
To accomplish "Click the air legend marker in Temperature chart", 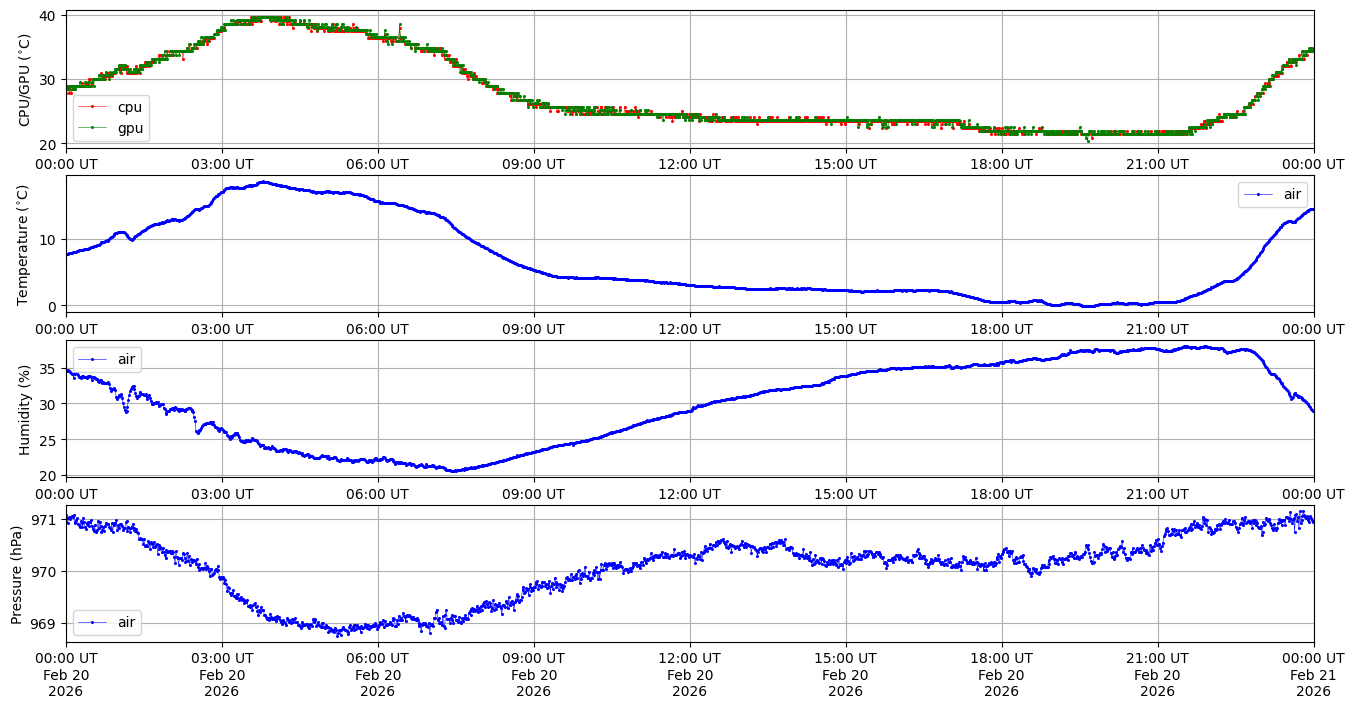I will click(x=1258, y=195).
